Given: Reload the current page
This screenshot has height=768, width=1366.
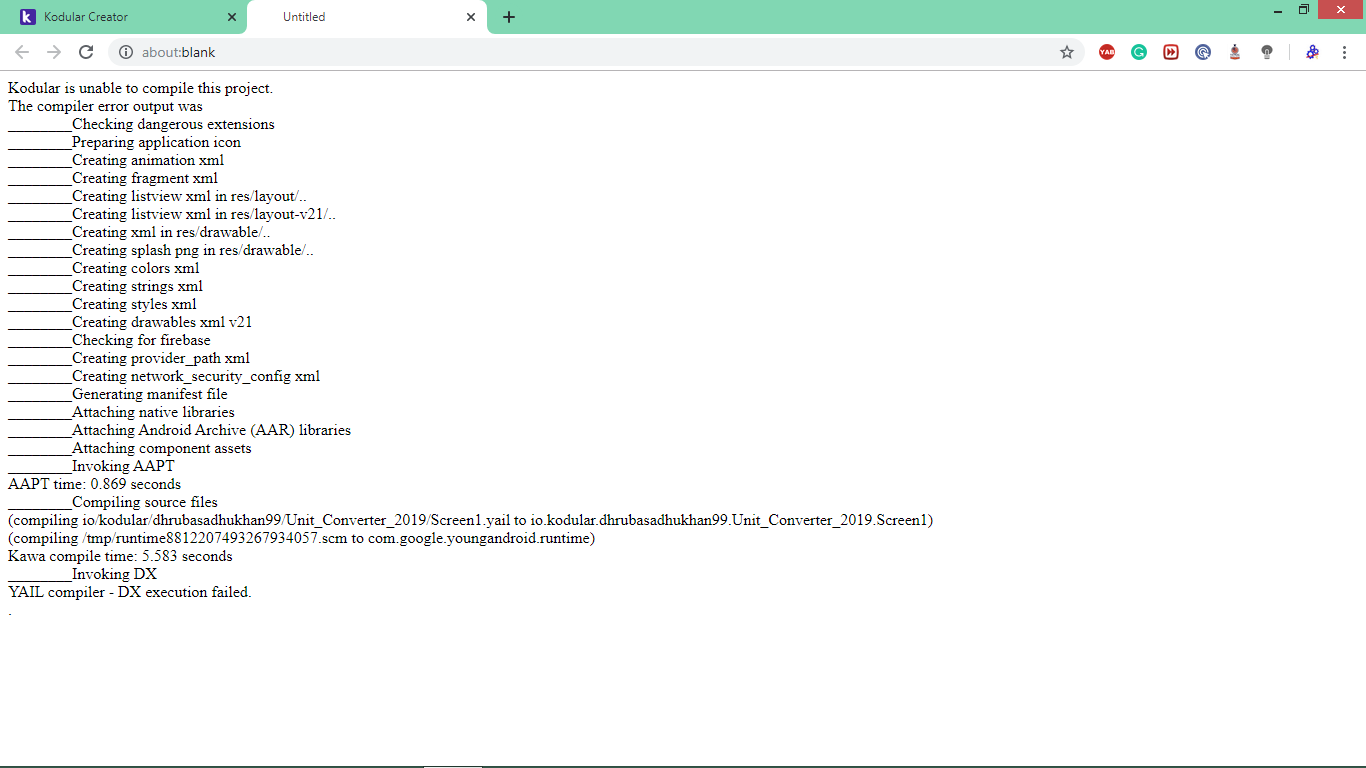Looking at the screenshot, I should pos(85,52).
